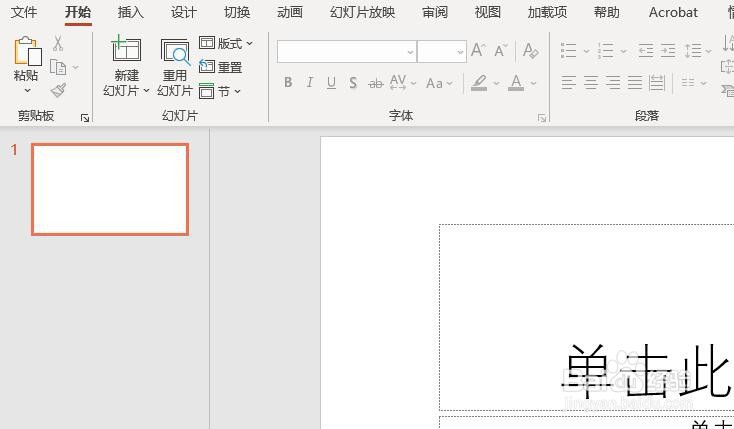Open the clipboard pane launcher
734x429 pixels.
[x=85, y=118]
